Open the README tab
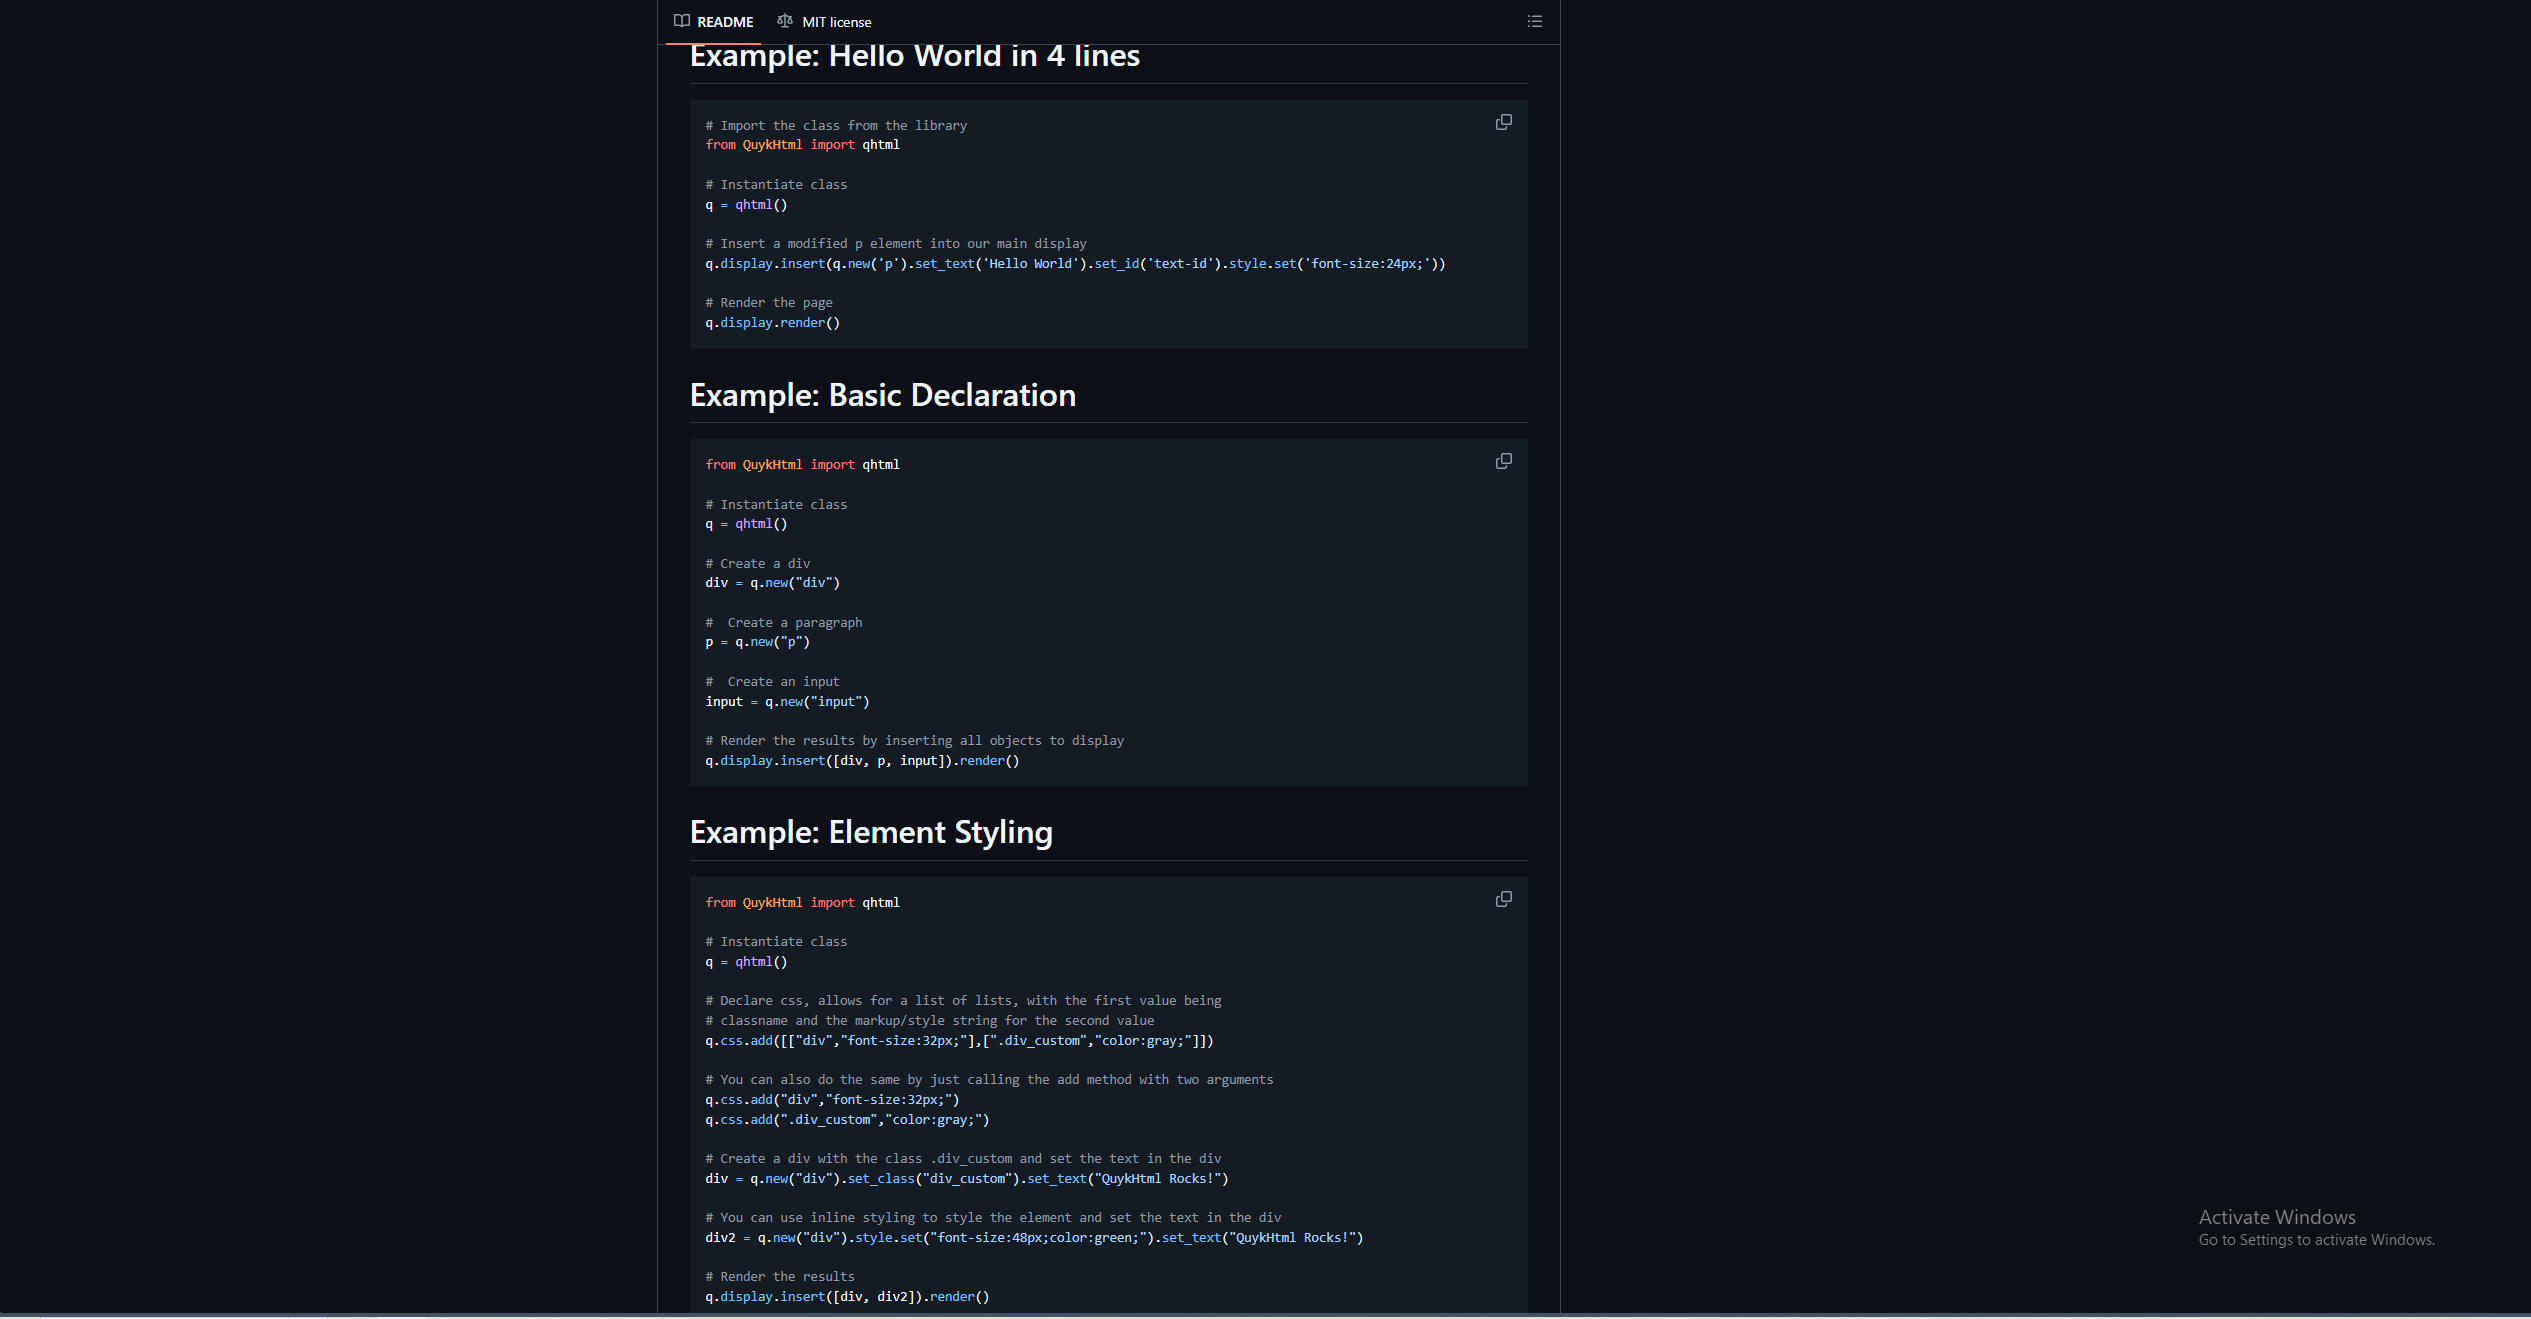This screenshot has height=1319, width=2531. pyautogui.click(x=713, y=22)
